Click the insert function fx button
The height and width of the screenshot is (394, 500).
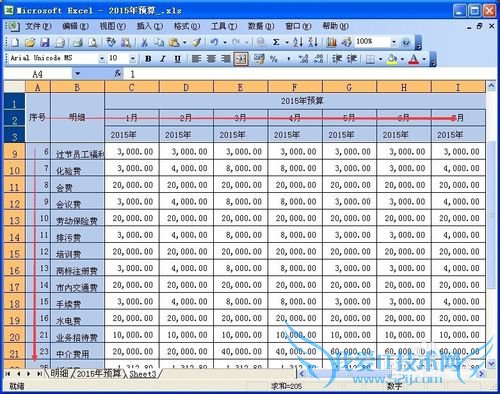click(118, 74)
